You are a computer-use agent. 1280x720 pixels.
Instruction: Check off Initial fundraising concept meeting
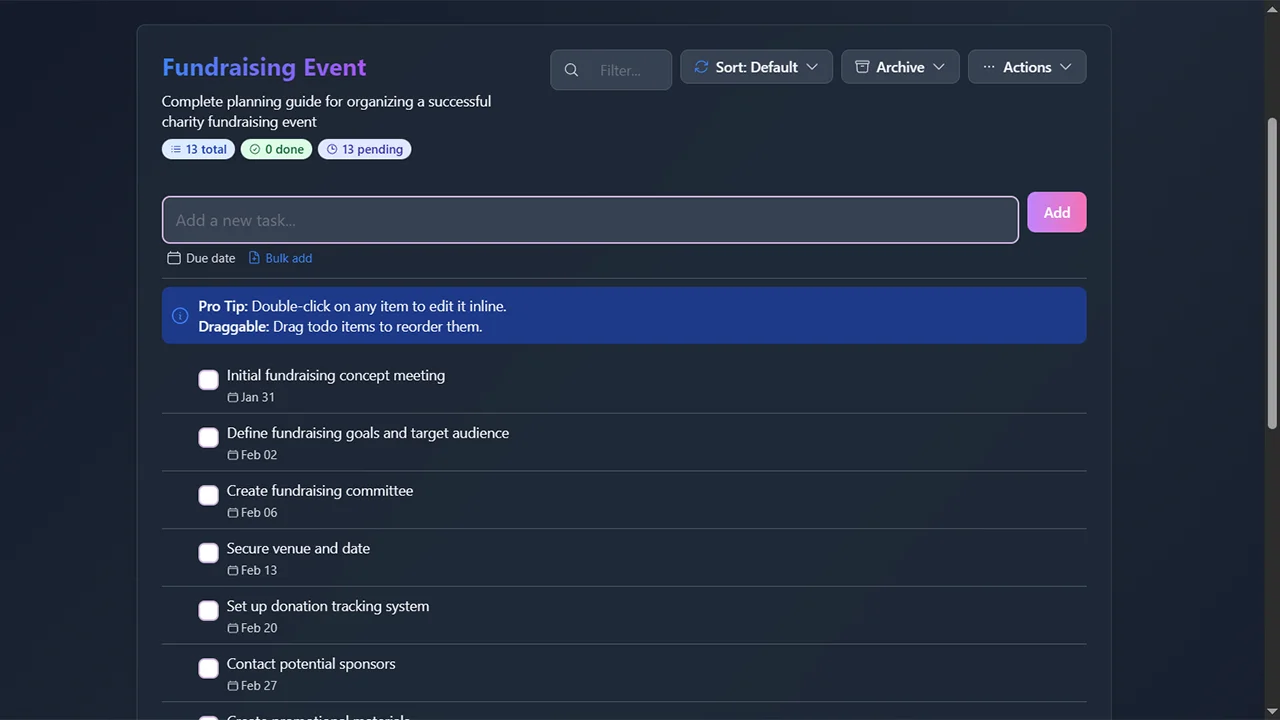pos(208,380)
